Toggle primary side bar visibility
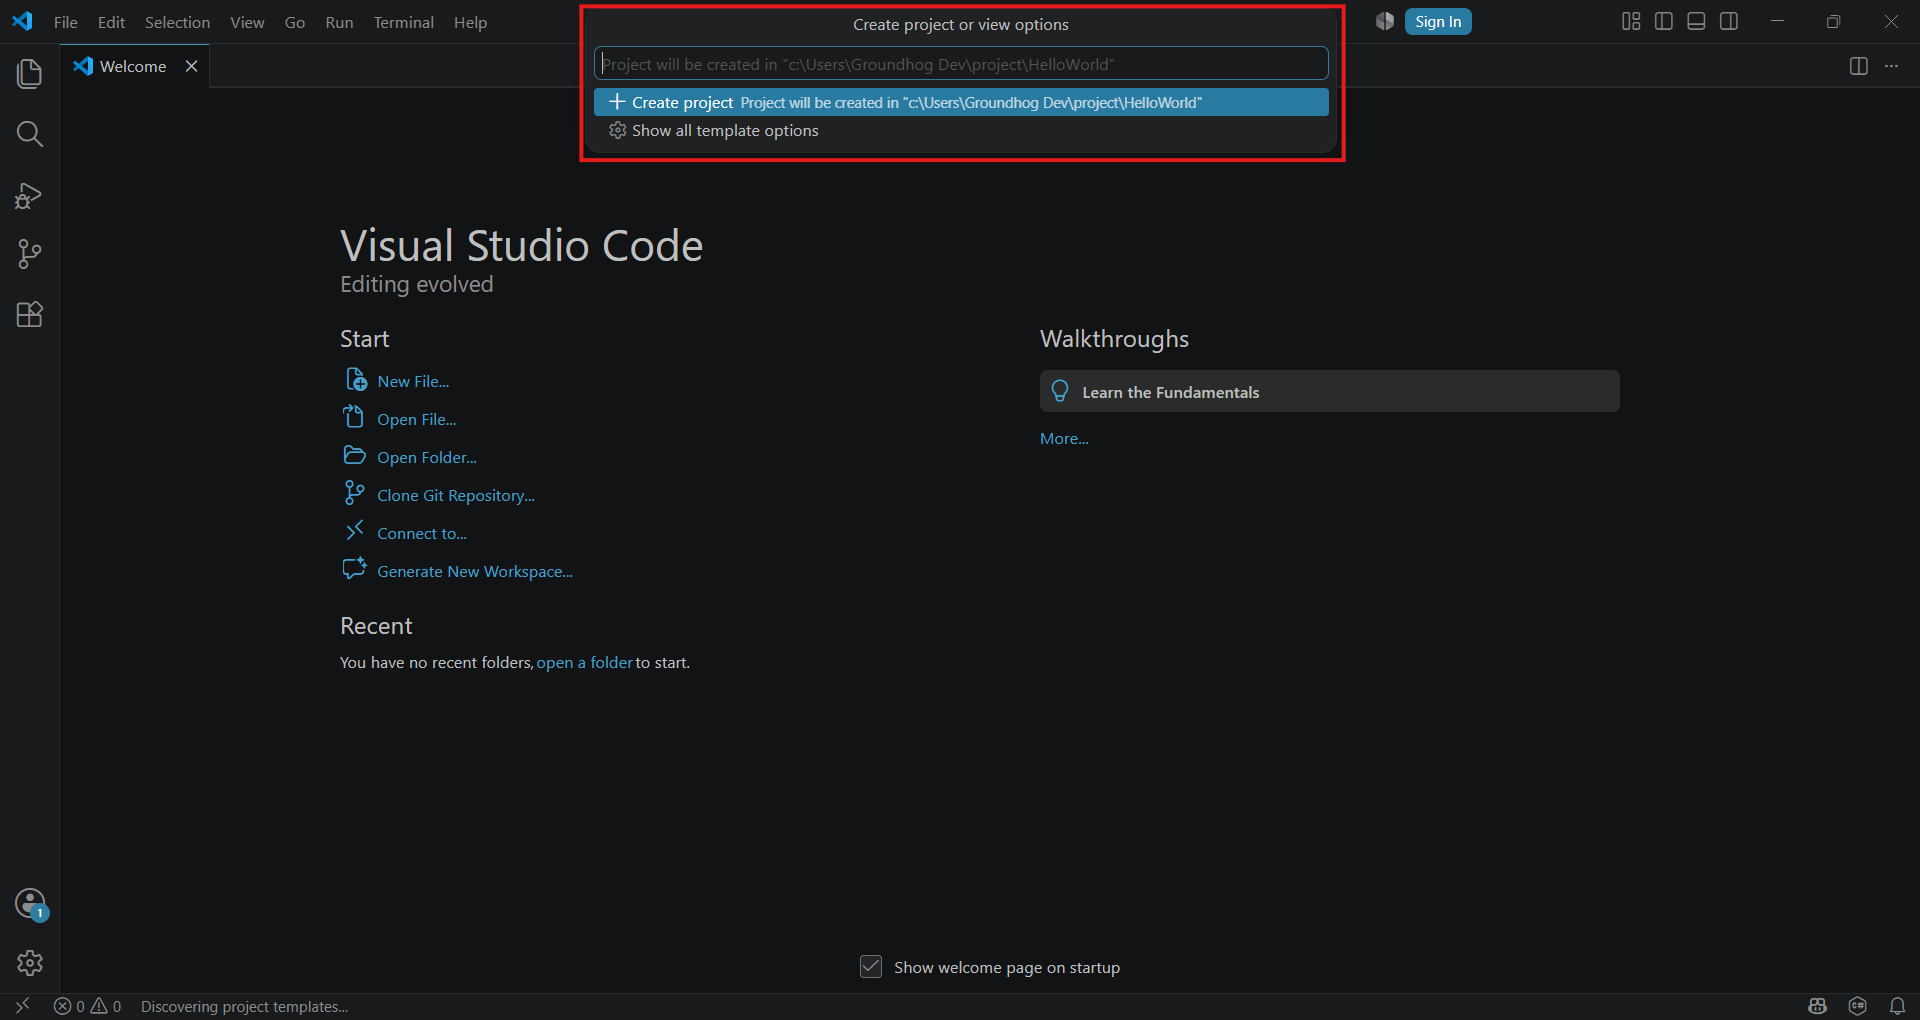This screenshot has width=1920, height=1020. click(x=1664, y=22)
